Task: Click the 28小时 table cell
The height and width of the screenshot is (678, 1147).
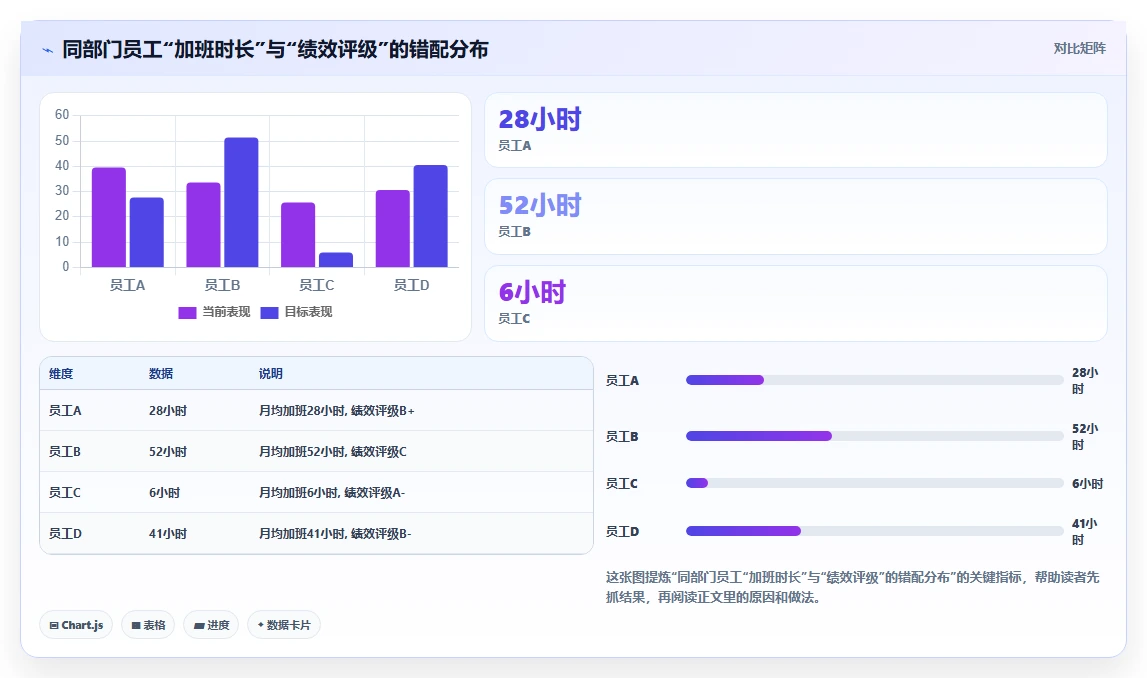Action: tap(168, 411)
